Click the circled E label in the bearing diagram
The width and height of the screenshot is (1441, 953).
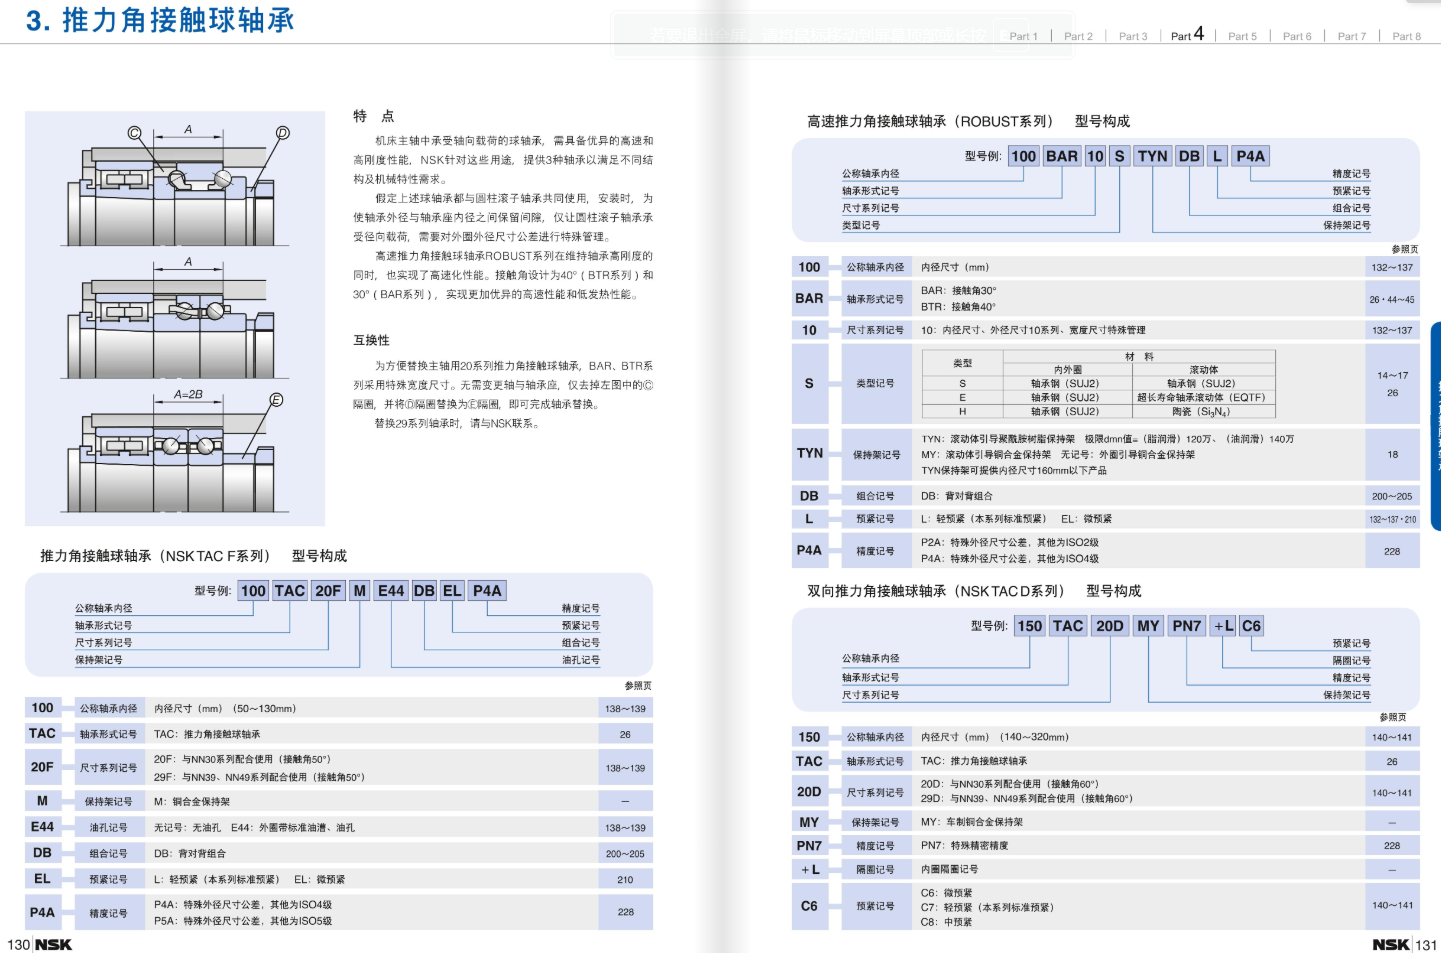click(277, 400)
